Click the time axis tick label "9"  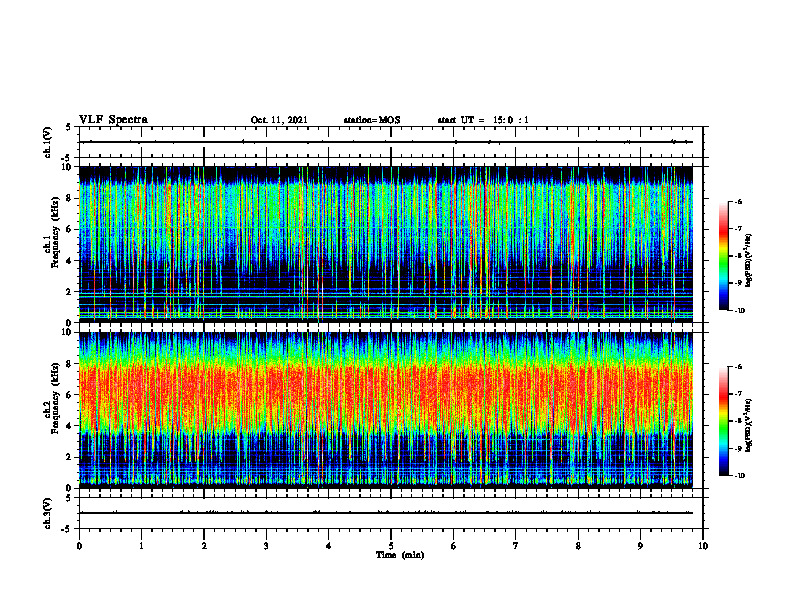640,546
